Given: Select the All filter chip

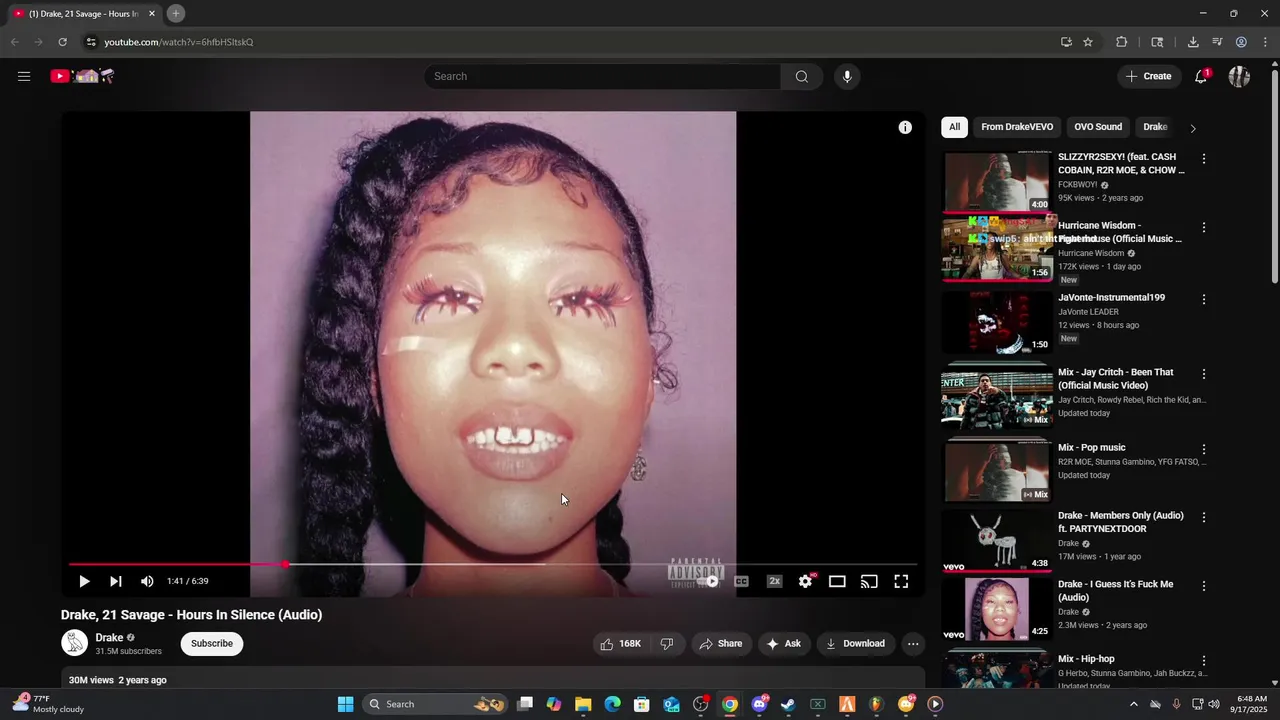Looking at the screenshot, I should pos(955,127).
